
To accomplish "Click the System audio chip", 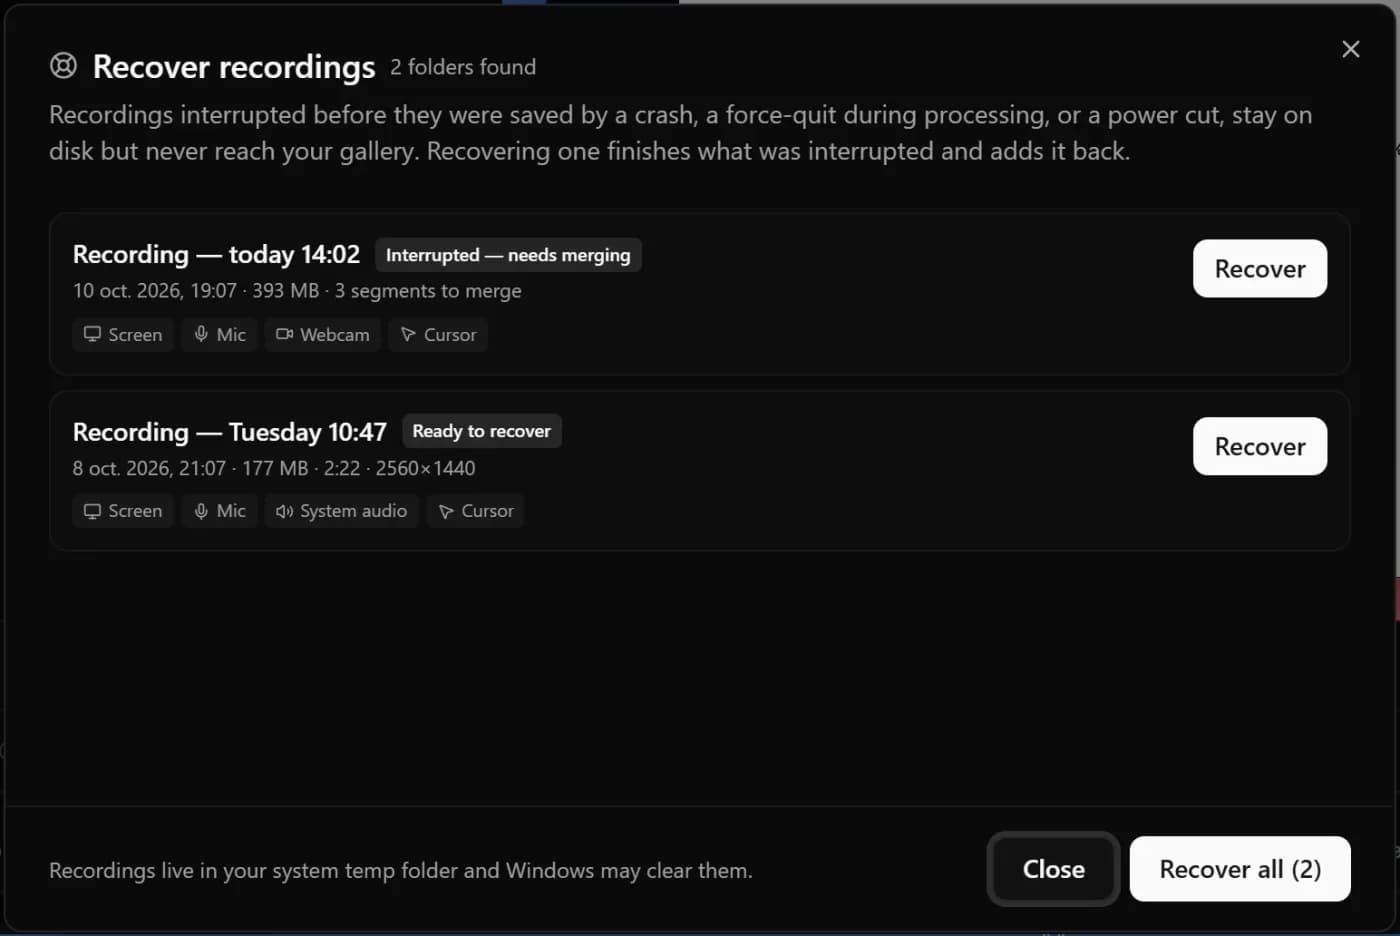I will [342, 511].
